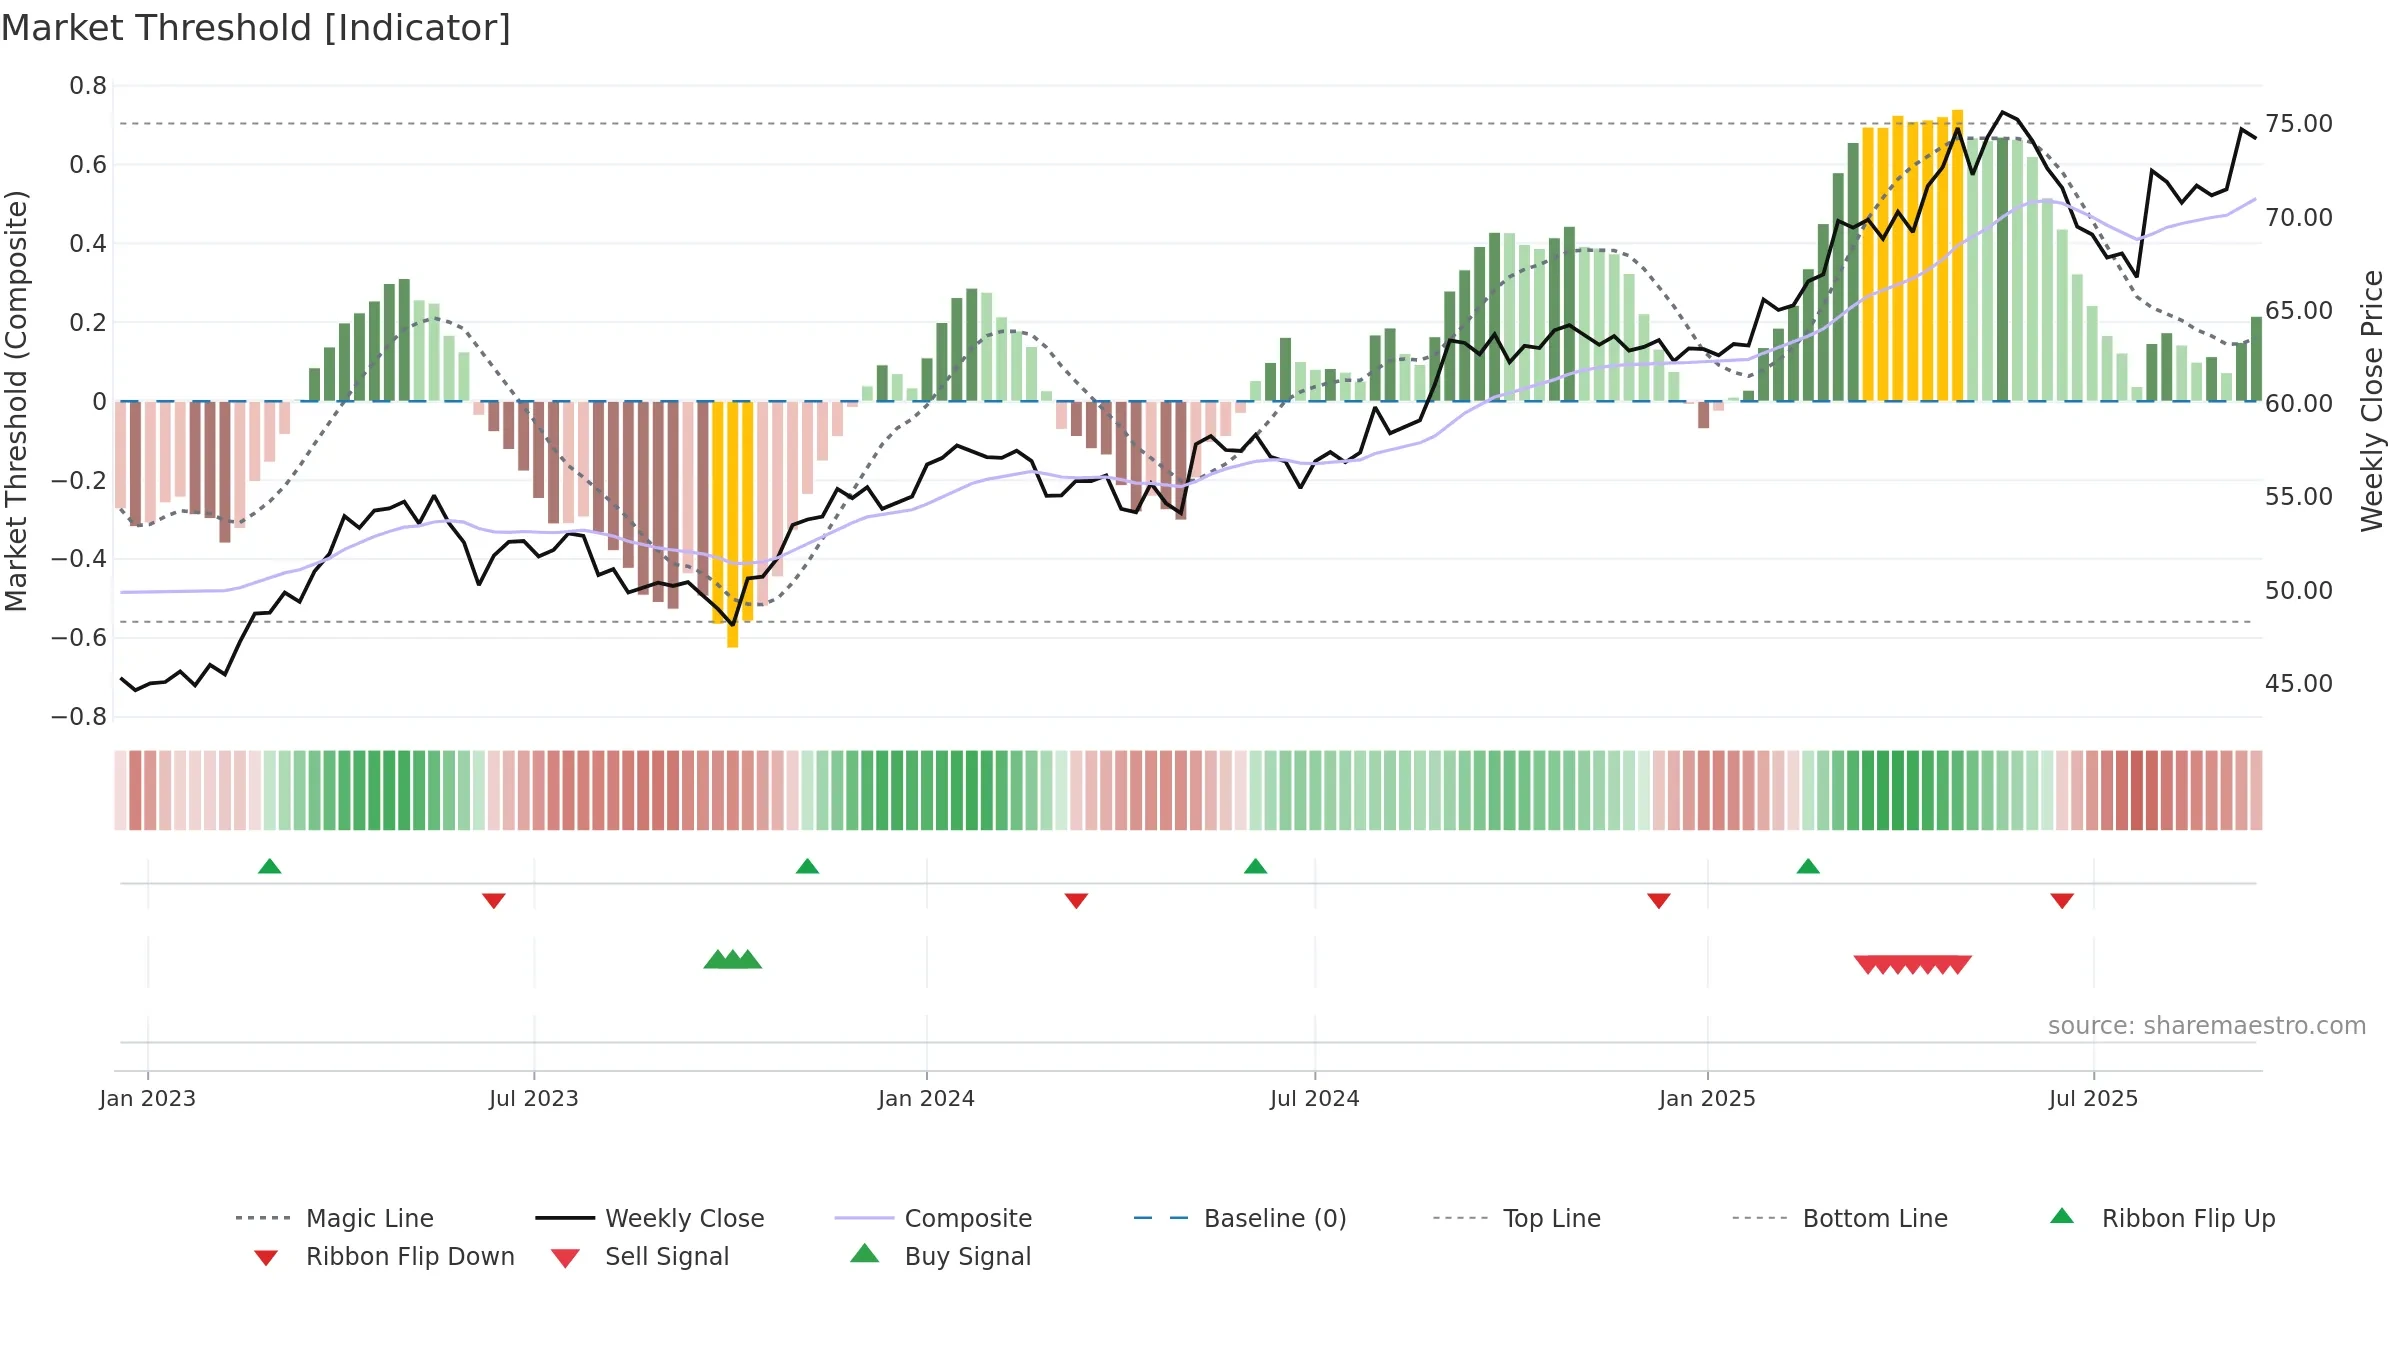Image resolution: width=2400 pixels, height=1350 pixels.
Task: Click the Jul 2025 axis label
Action: [2094, 1098]
